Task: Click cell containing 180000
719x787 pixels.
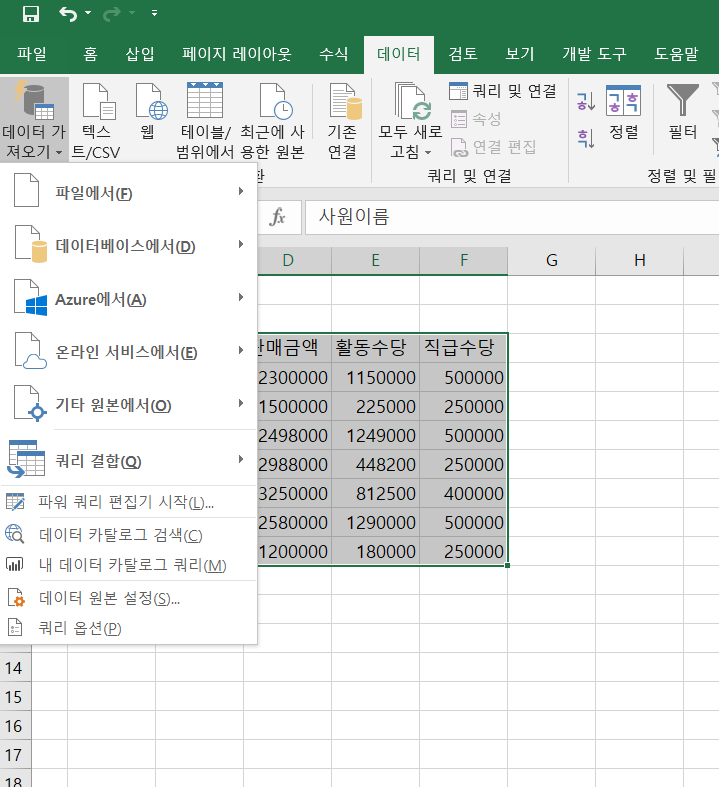Action: [375, 551]
